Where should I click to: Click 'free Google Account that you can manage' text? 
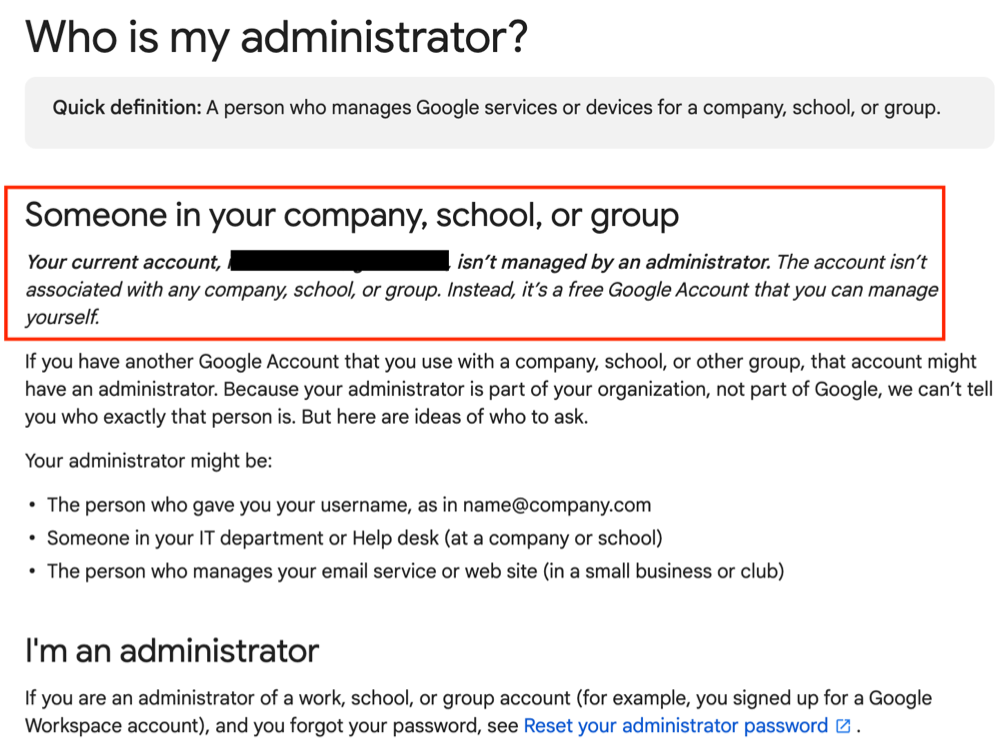click(x=753, y=290)
